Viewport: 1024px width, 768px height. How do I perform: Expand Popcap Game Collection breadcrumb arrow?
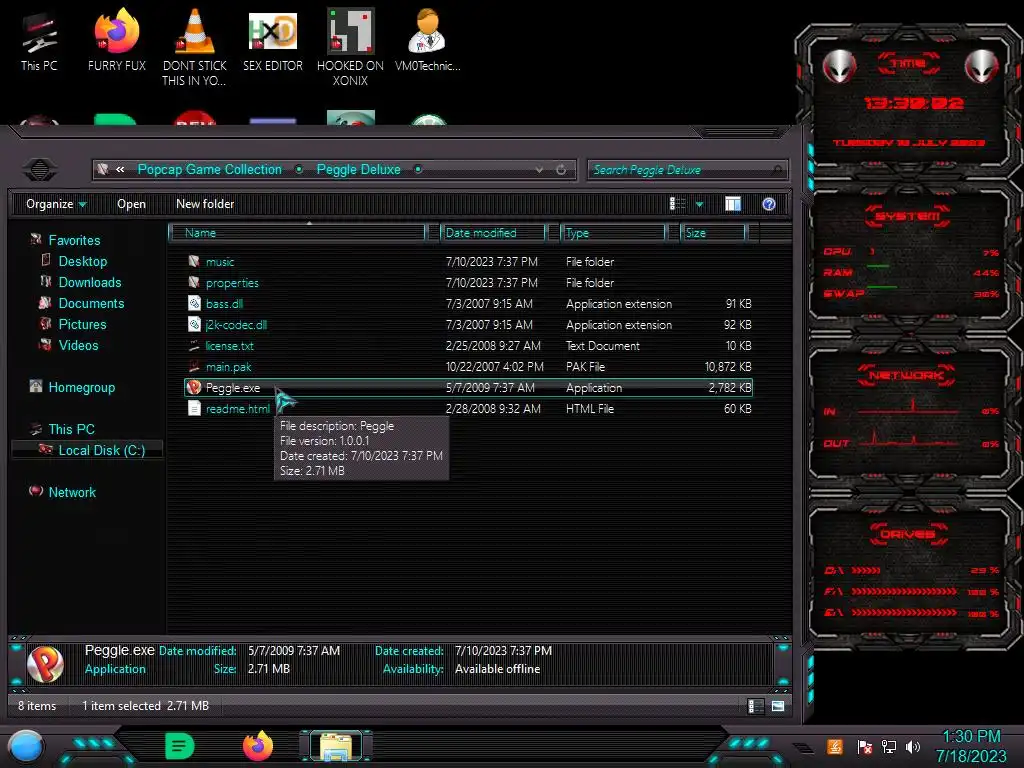298,169
